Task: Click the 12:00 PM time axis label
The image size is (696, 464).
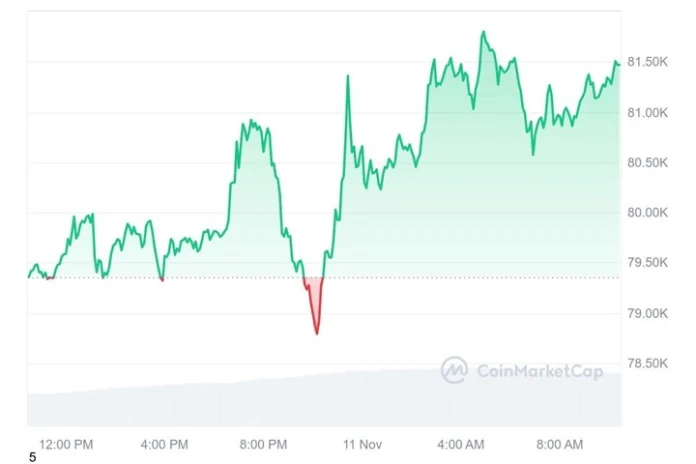Action: pos(66,443)
